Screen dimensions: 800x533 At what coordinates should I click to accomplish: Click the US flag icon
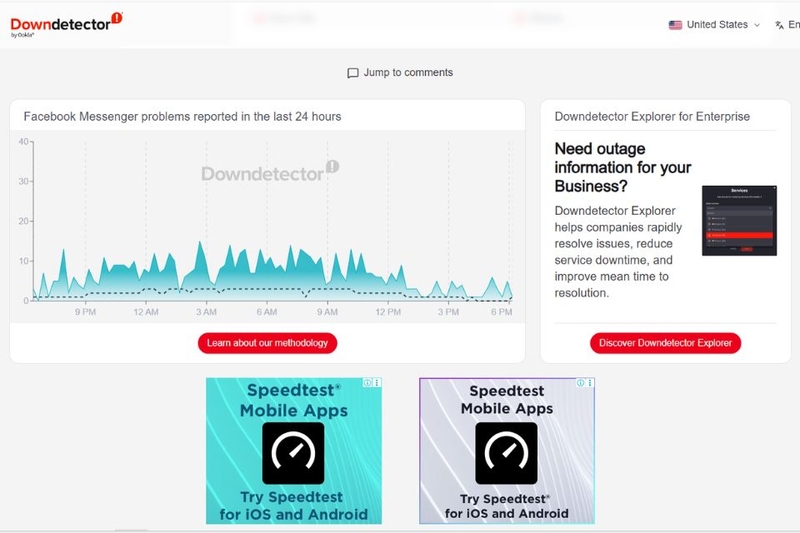point(675,25)
